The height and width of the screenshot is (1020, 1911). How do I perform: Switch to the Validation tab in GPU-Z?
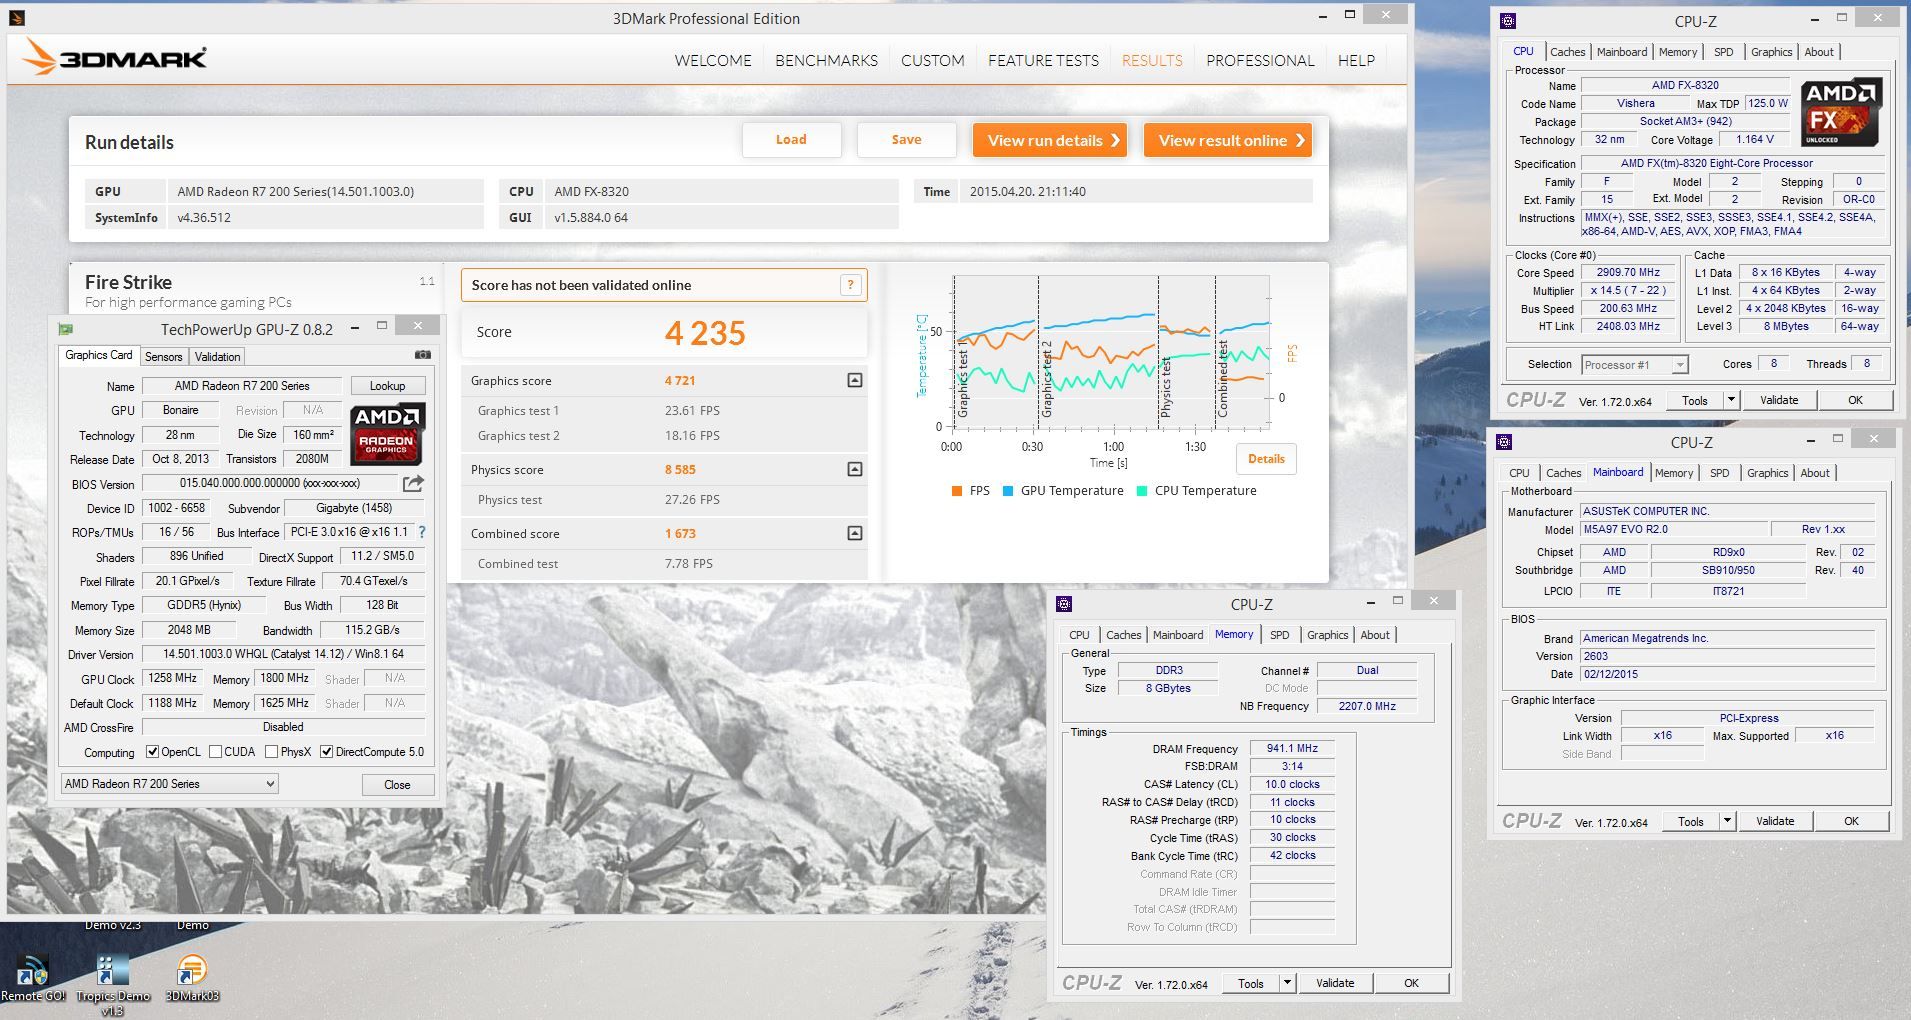click(217, 357)
